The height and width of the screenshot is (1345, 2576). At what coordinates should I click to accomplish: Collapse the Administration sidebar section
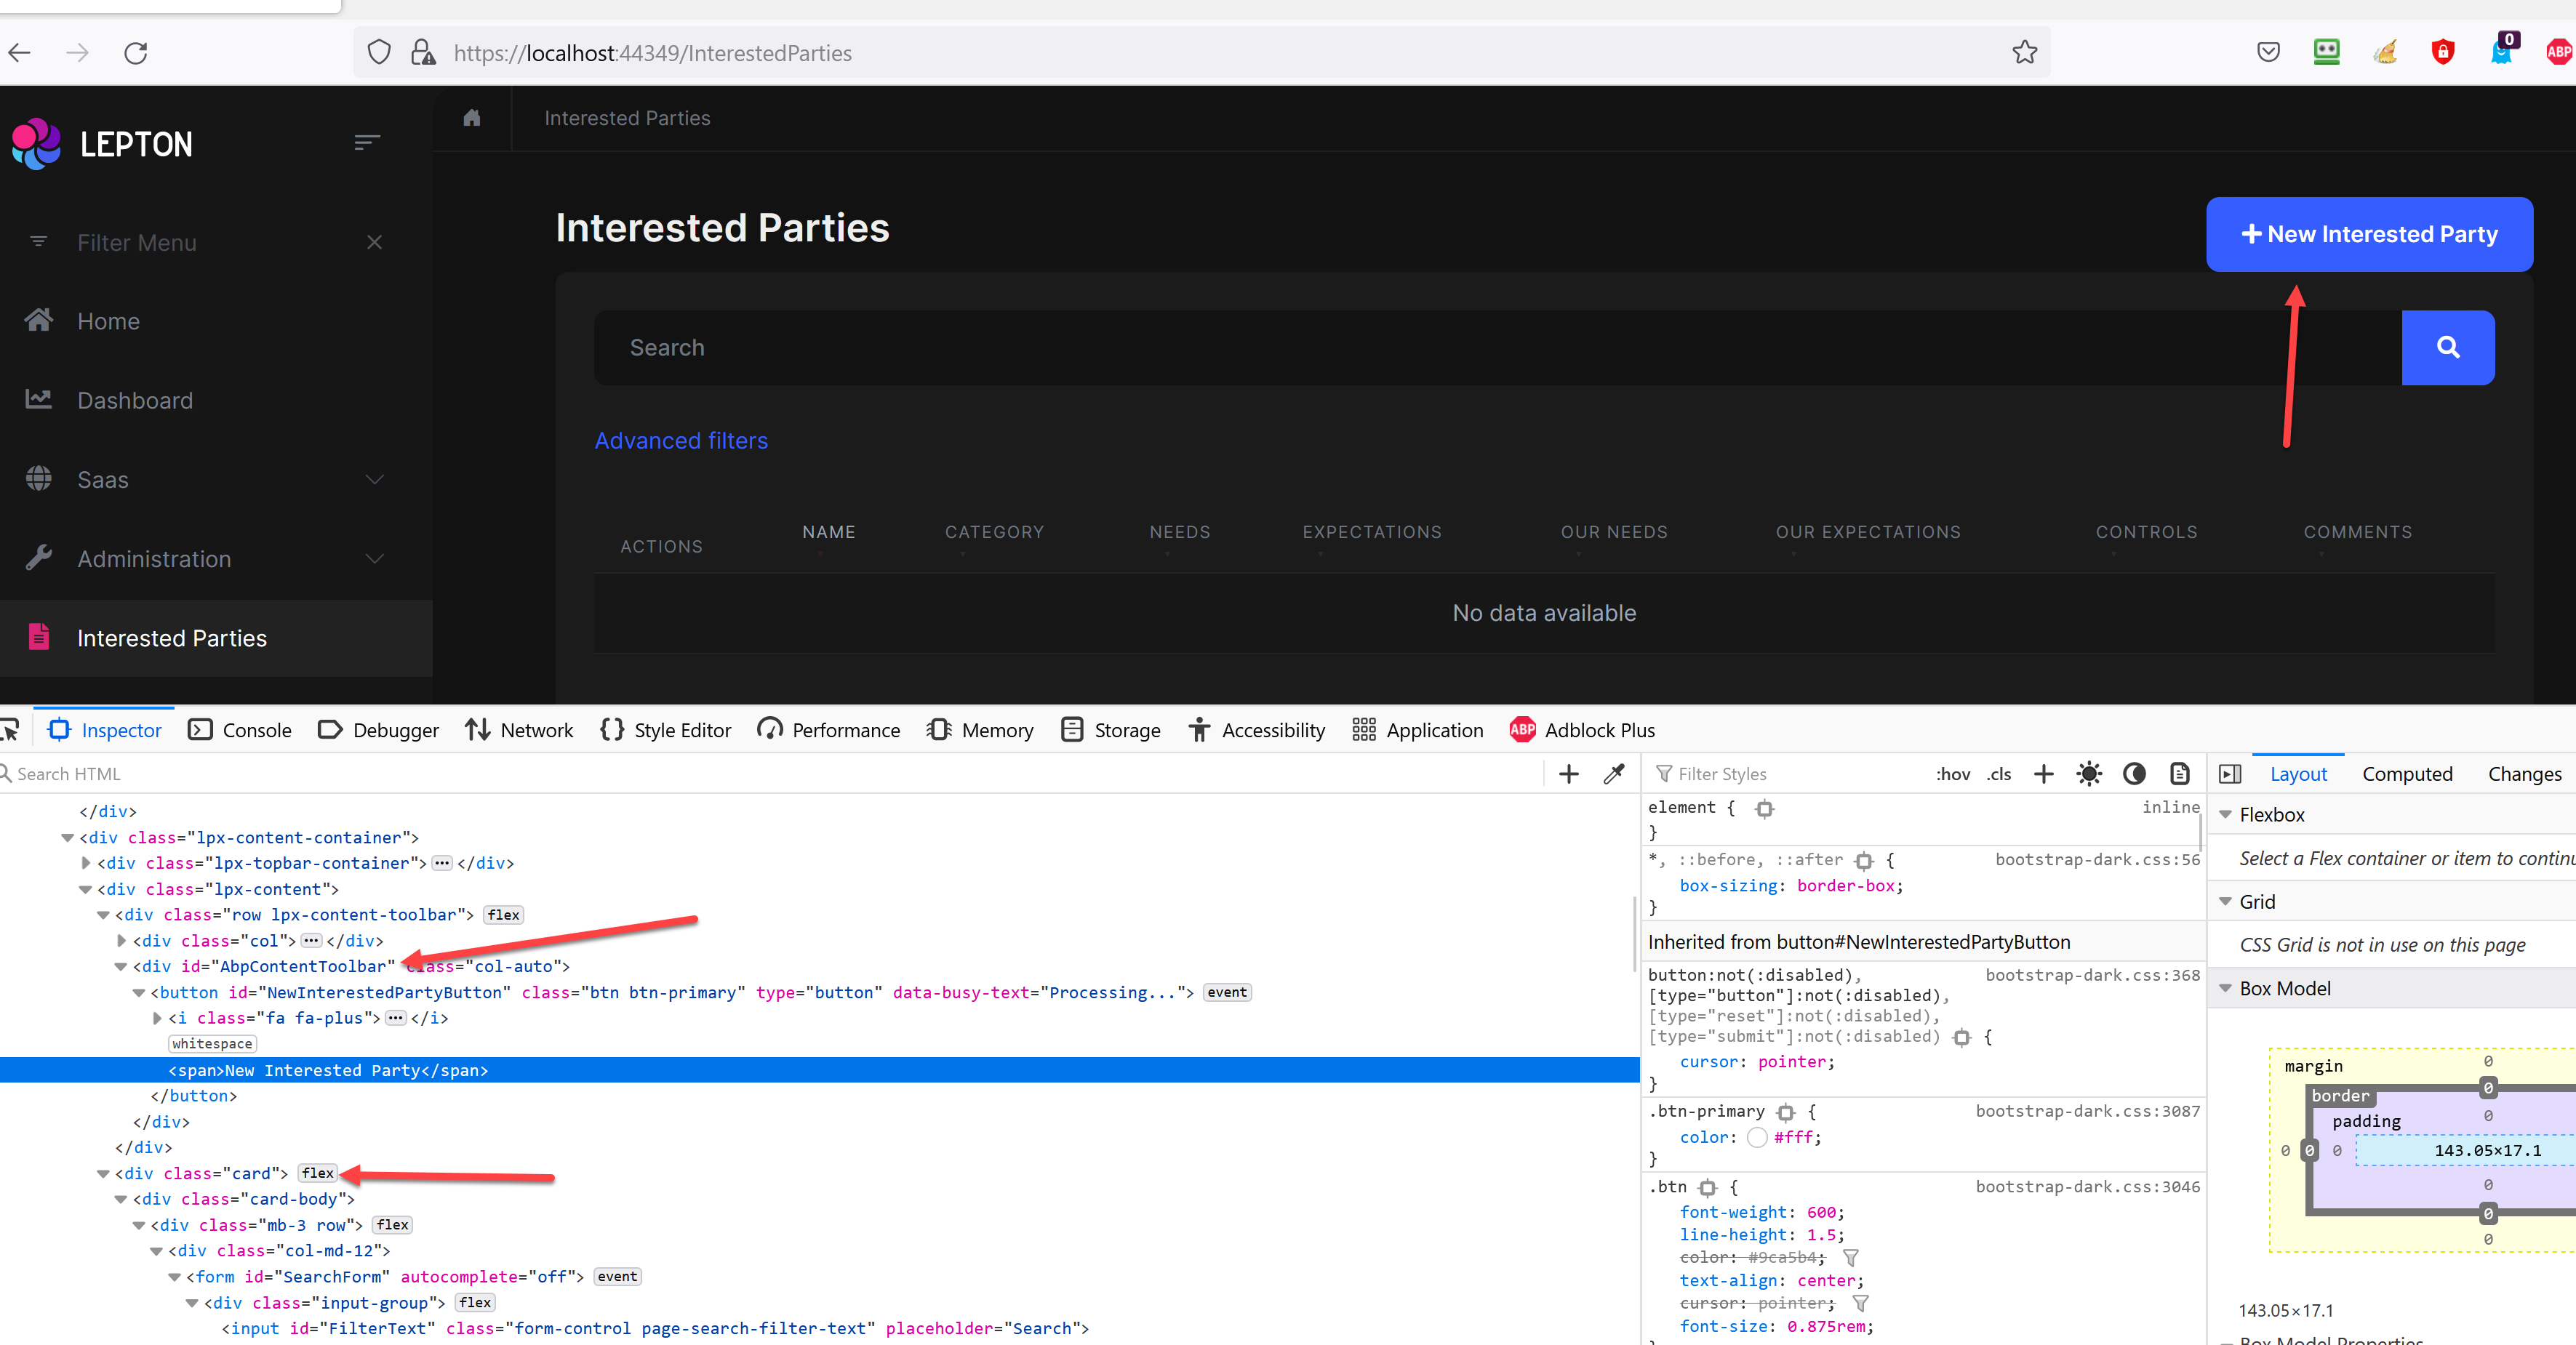tap(375, 559)
